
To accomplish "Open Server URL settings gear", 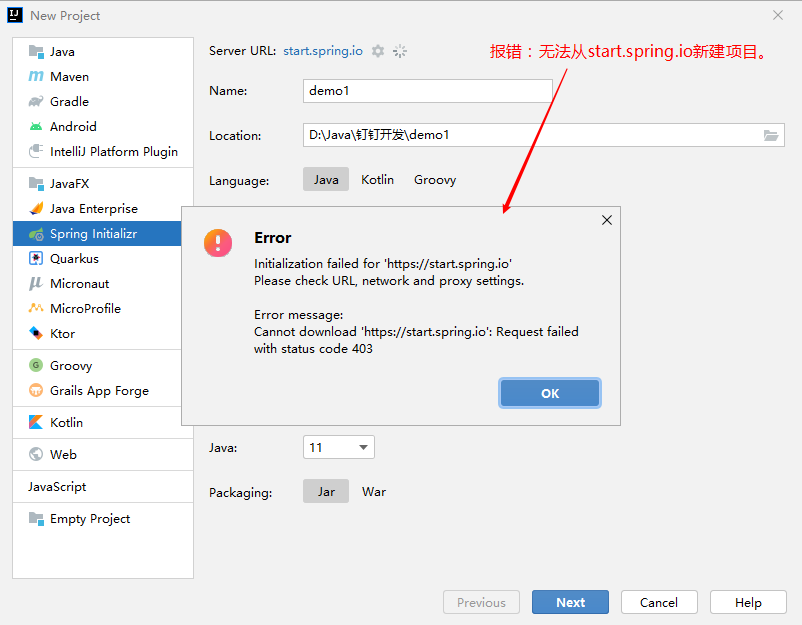I will (x=378, y=51).
